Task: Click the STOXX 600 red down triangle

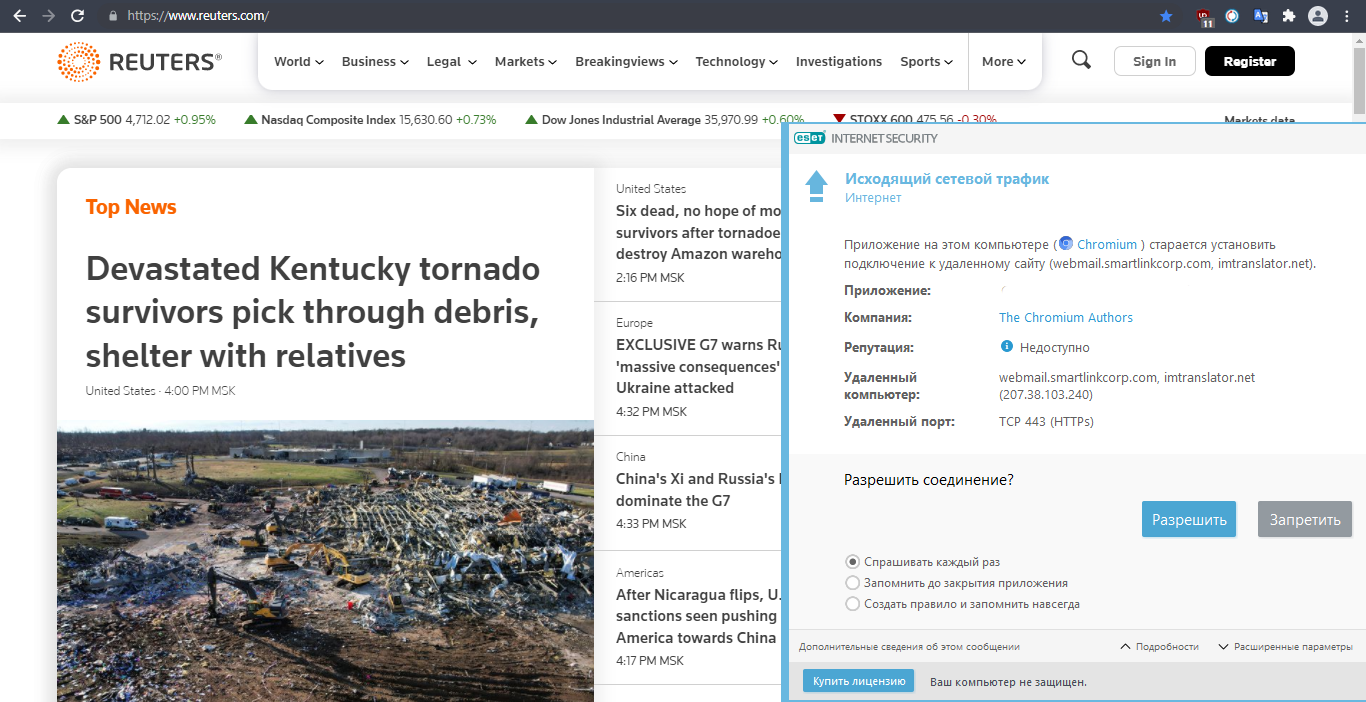Action: [x=839, y=119]
